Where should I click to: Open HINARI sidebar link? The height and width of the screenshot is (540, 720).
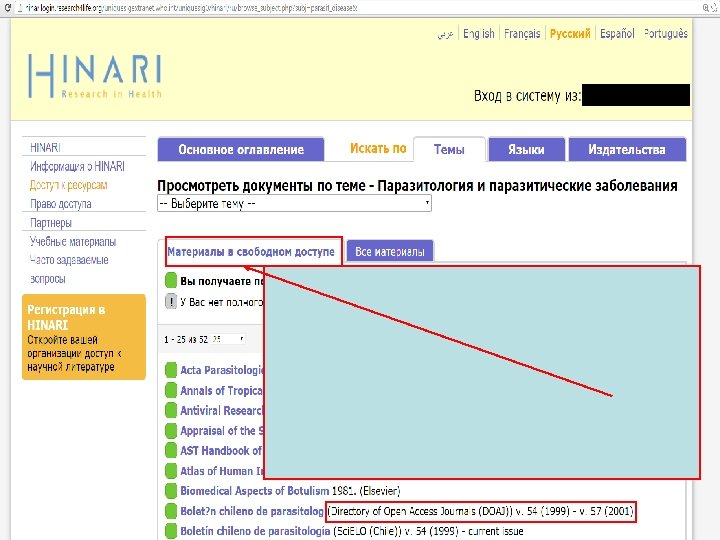tap(45, 147)
